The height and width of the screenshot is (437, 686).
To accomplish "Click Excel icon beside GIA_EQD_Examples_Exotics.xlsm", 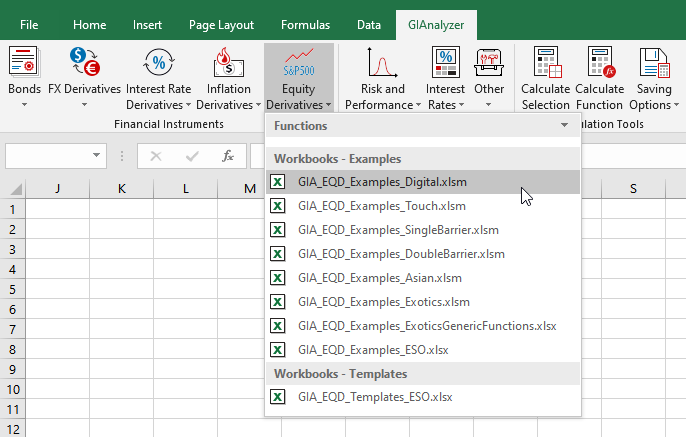I will pyautogui.click(x=277, y=302).
